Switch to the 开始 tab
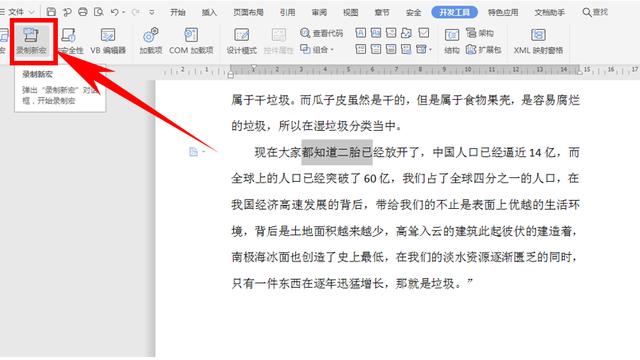The height and width of the screenshot is (360, 640). pyautogui.click(x=178, y=12)
